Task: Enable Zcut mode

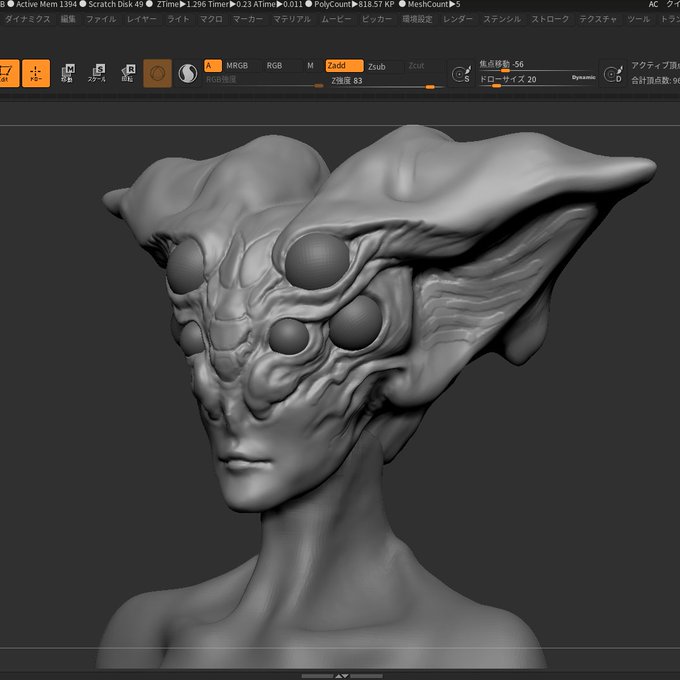Action: (x=416, y=66)
